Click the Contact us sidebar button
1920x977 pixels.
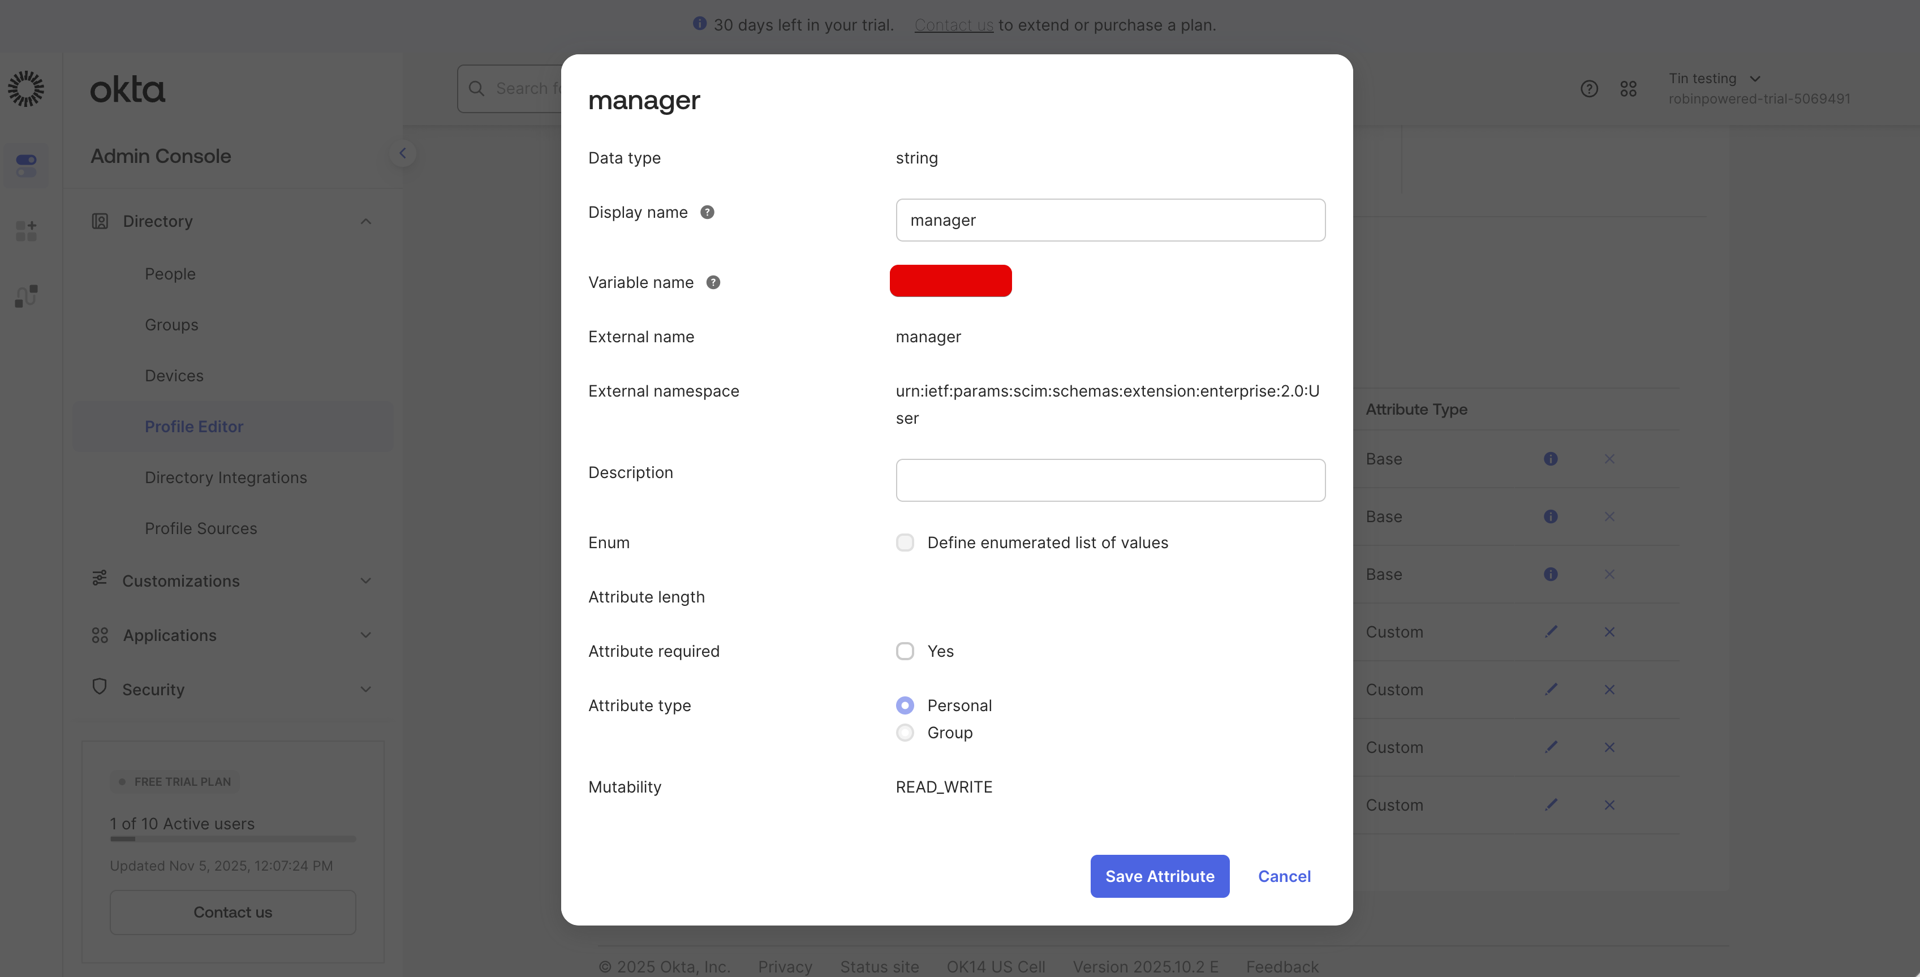233,912
